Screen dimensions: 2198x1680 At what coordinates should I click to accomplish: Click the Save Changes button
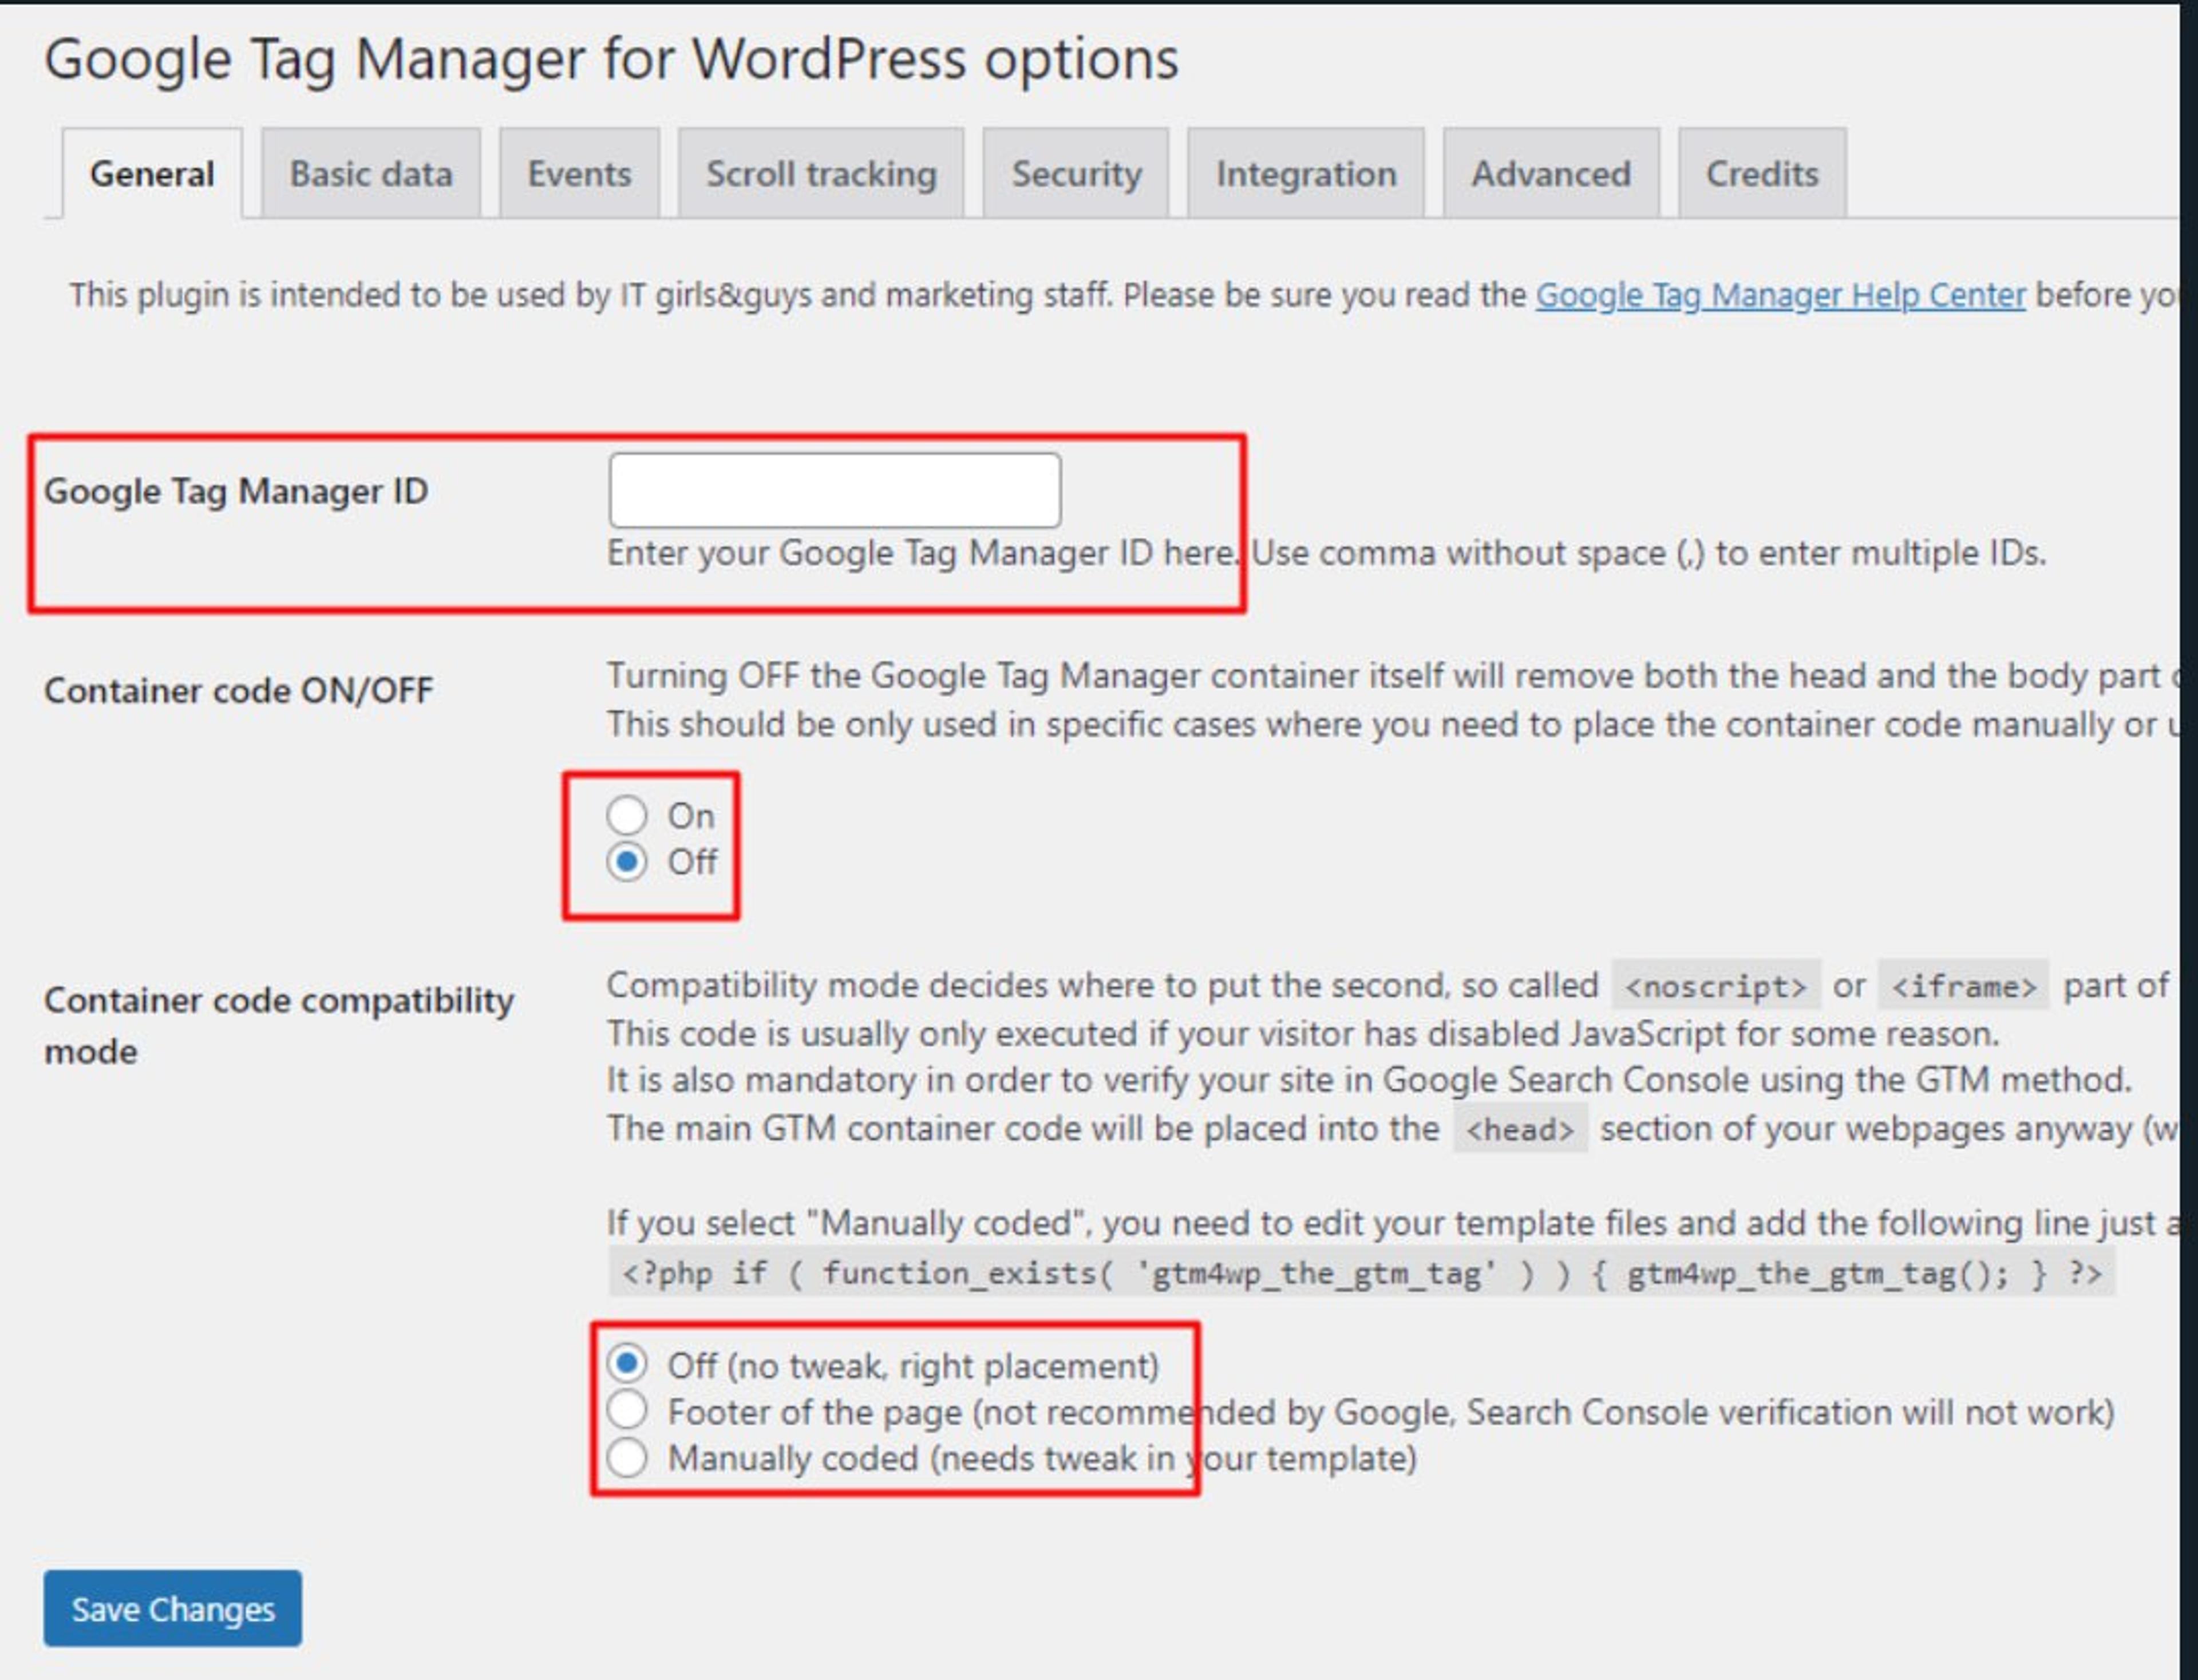pos(172,1608)
